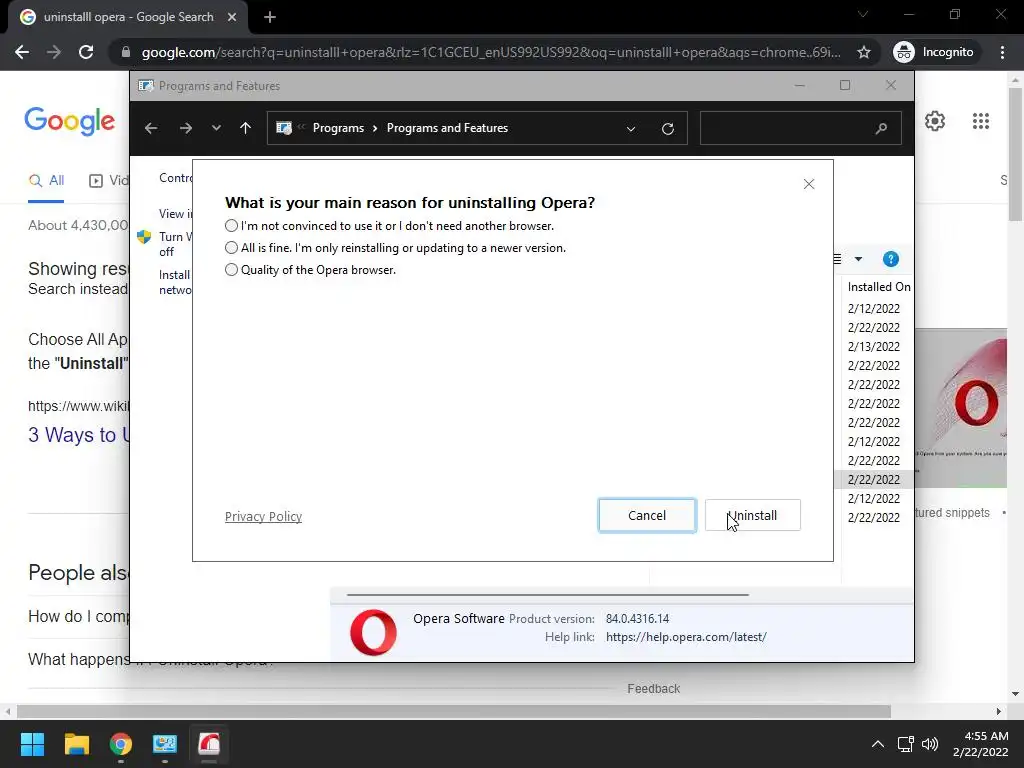
Task: Open Google quick settings gear
Action: coord(935,121)
